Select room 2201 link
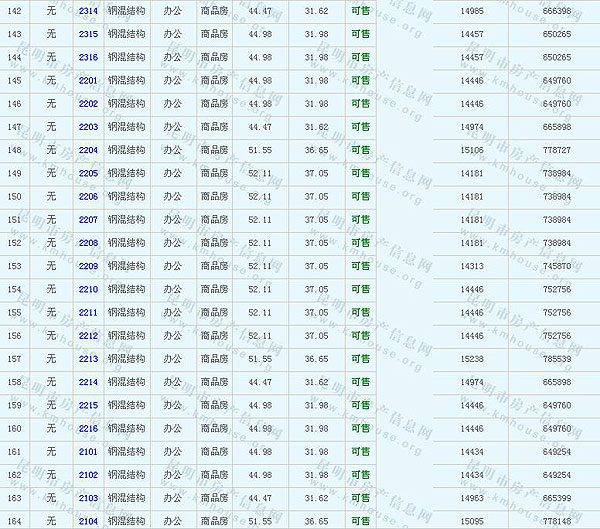600x529 pixels. (88, 80)
